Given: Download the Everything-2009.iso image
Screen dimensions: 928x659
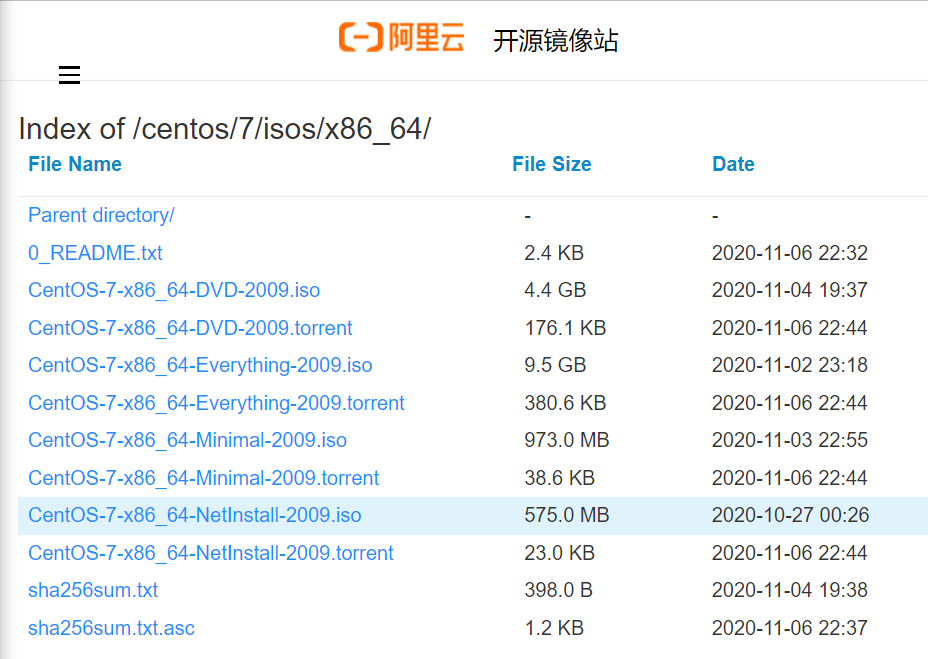Looking at the screenshot, I should (x=199, y=365).
